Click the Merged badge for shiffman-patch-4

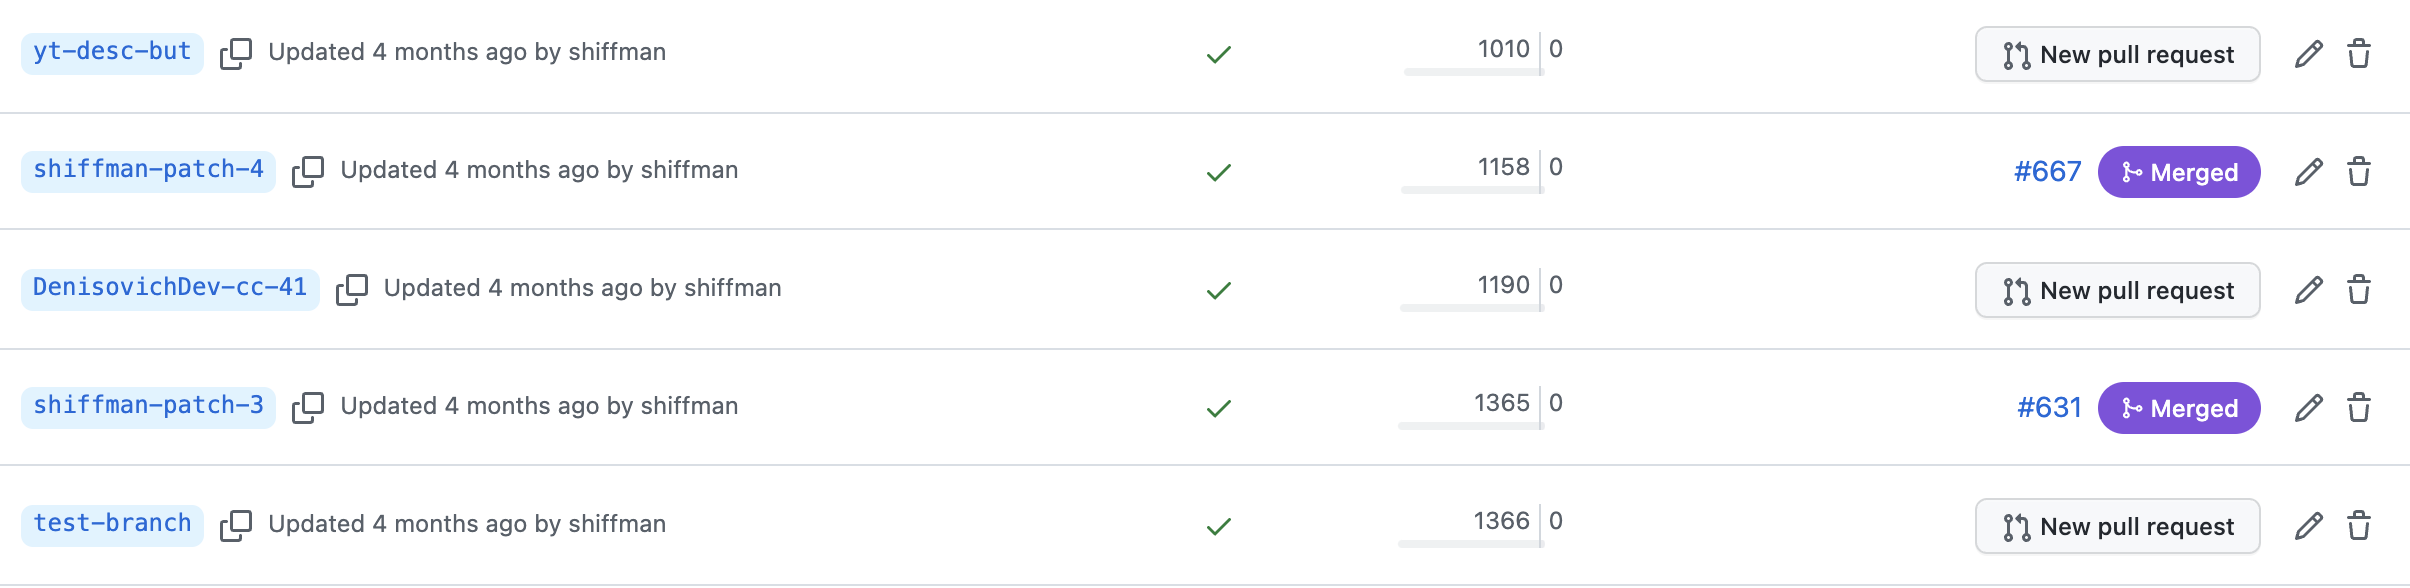pyautogui.click(x=2181, y=171)
